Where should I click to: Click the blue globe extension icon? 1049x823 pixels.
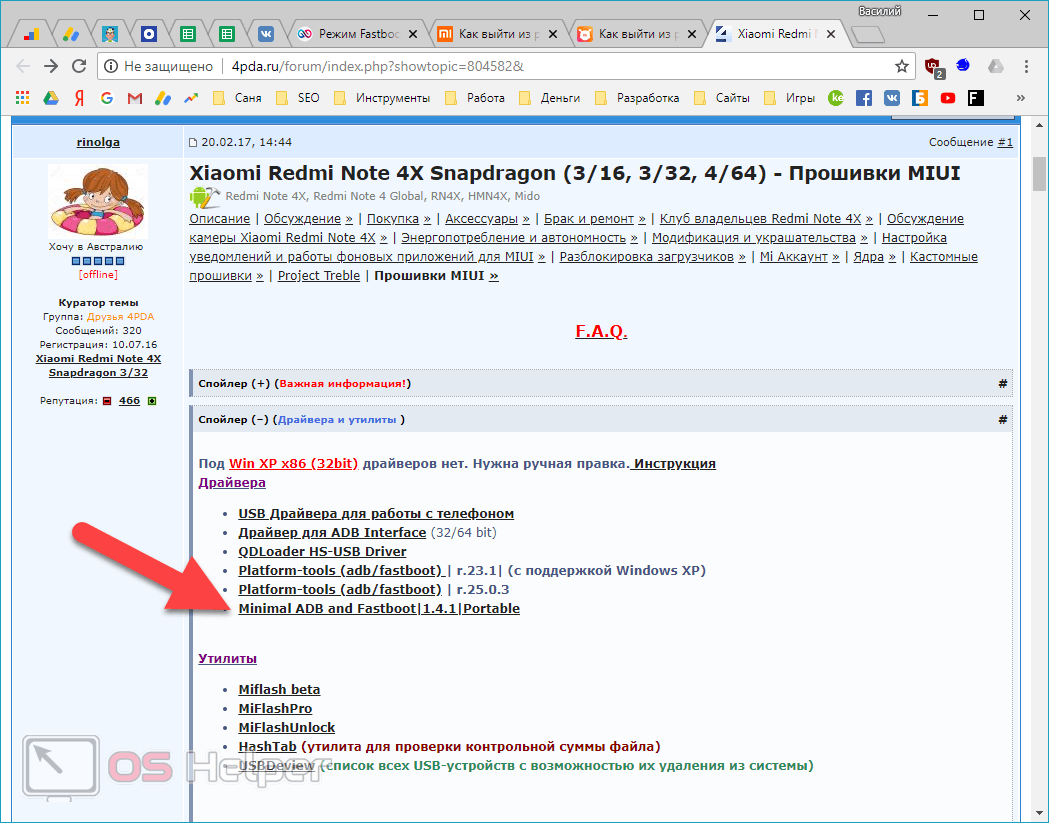click(963, 66)
